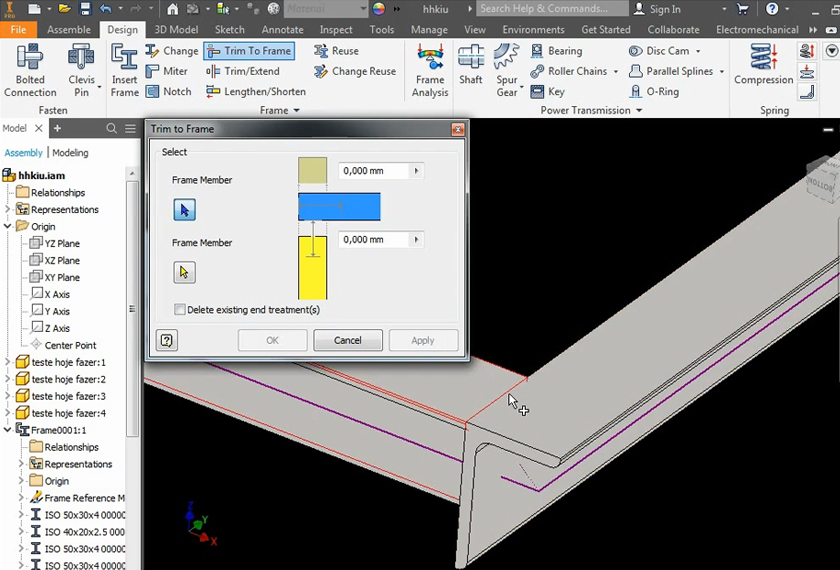Image resolution: width=840 pixels, height=570 pixels.
Task: Select the Shaft generator icon
Action: (470, 58)
